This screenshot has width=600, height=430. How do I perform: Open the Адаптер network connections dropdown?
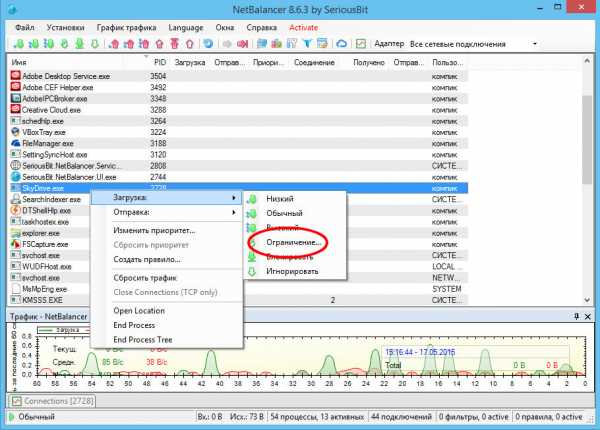click(534, 44)
